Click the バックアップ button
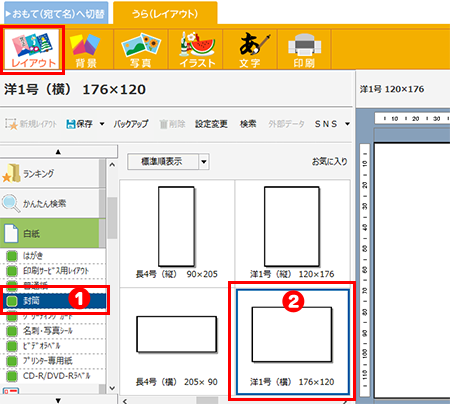Screen dimensions: 450x404 [x=131, y=124]
